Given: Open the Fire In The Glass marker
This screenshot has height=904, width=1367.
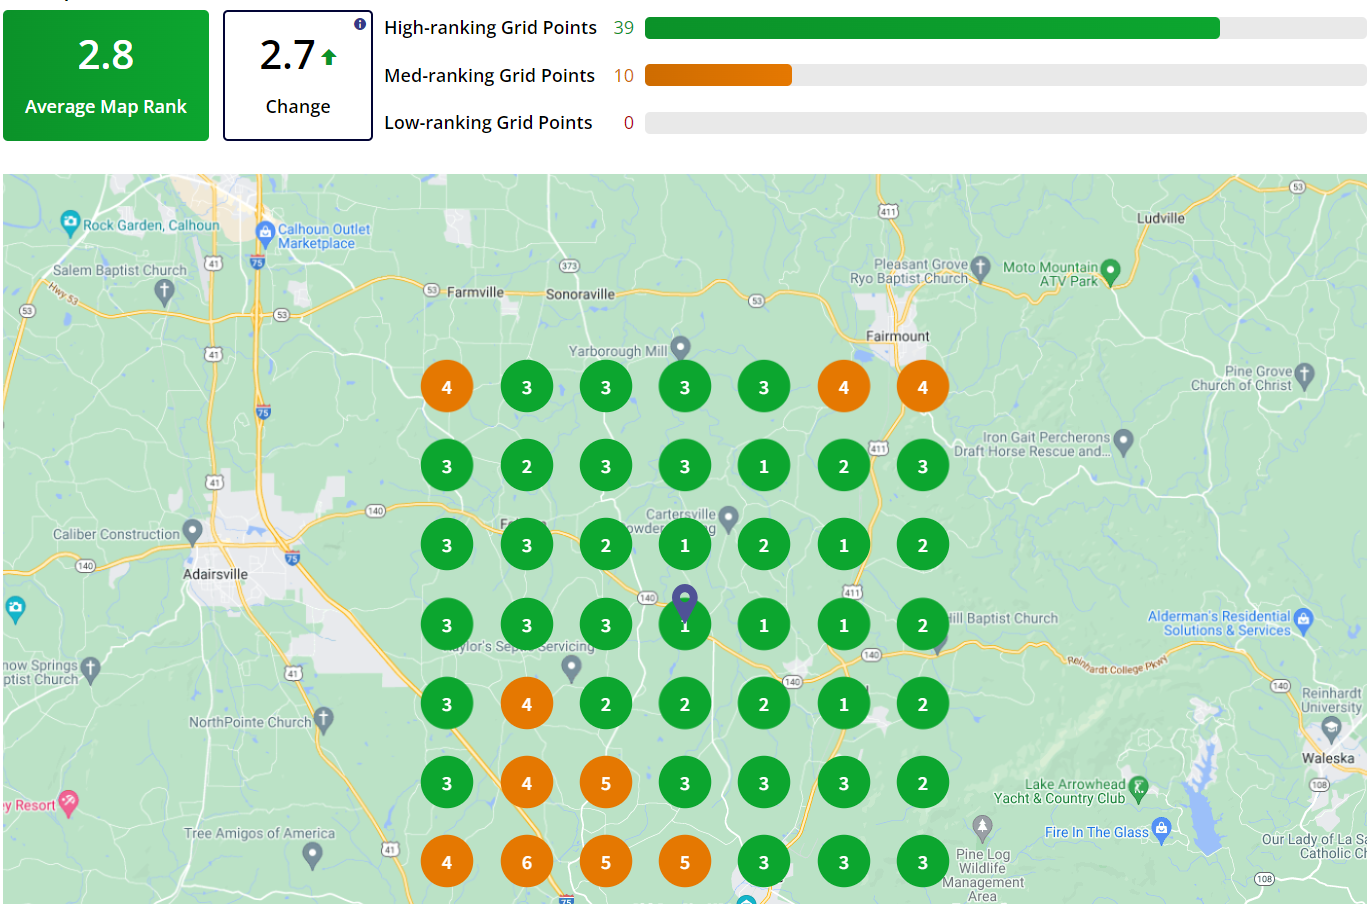Looking at the screenshot, I should click(1162, 830).
